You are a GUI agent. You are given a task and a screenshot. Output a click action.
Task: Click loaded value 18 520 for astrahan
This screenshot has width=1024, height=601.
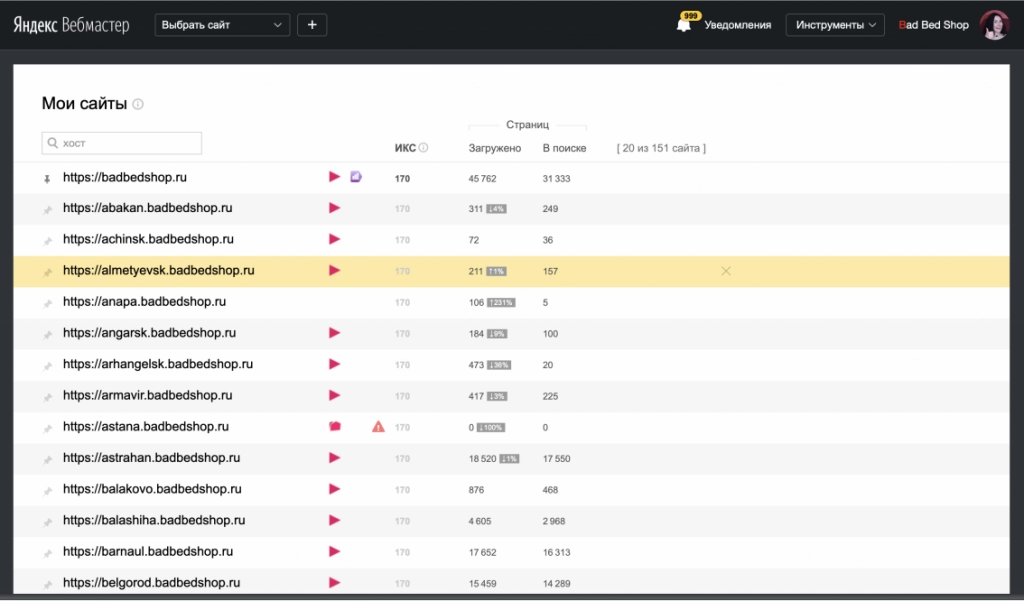482,459
